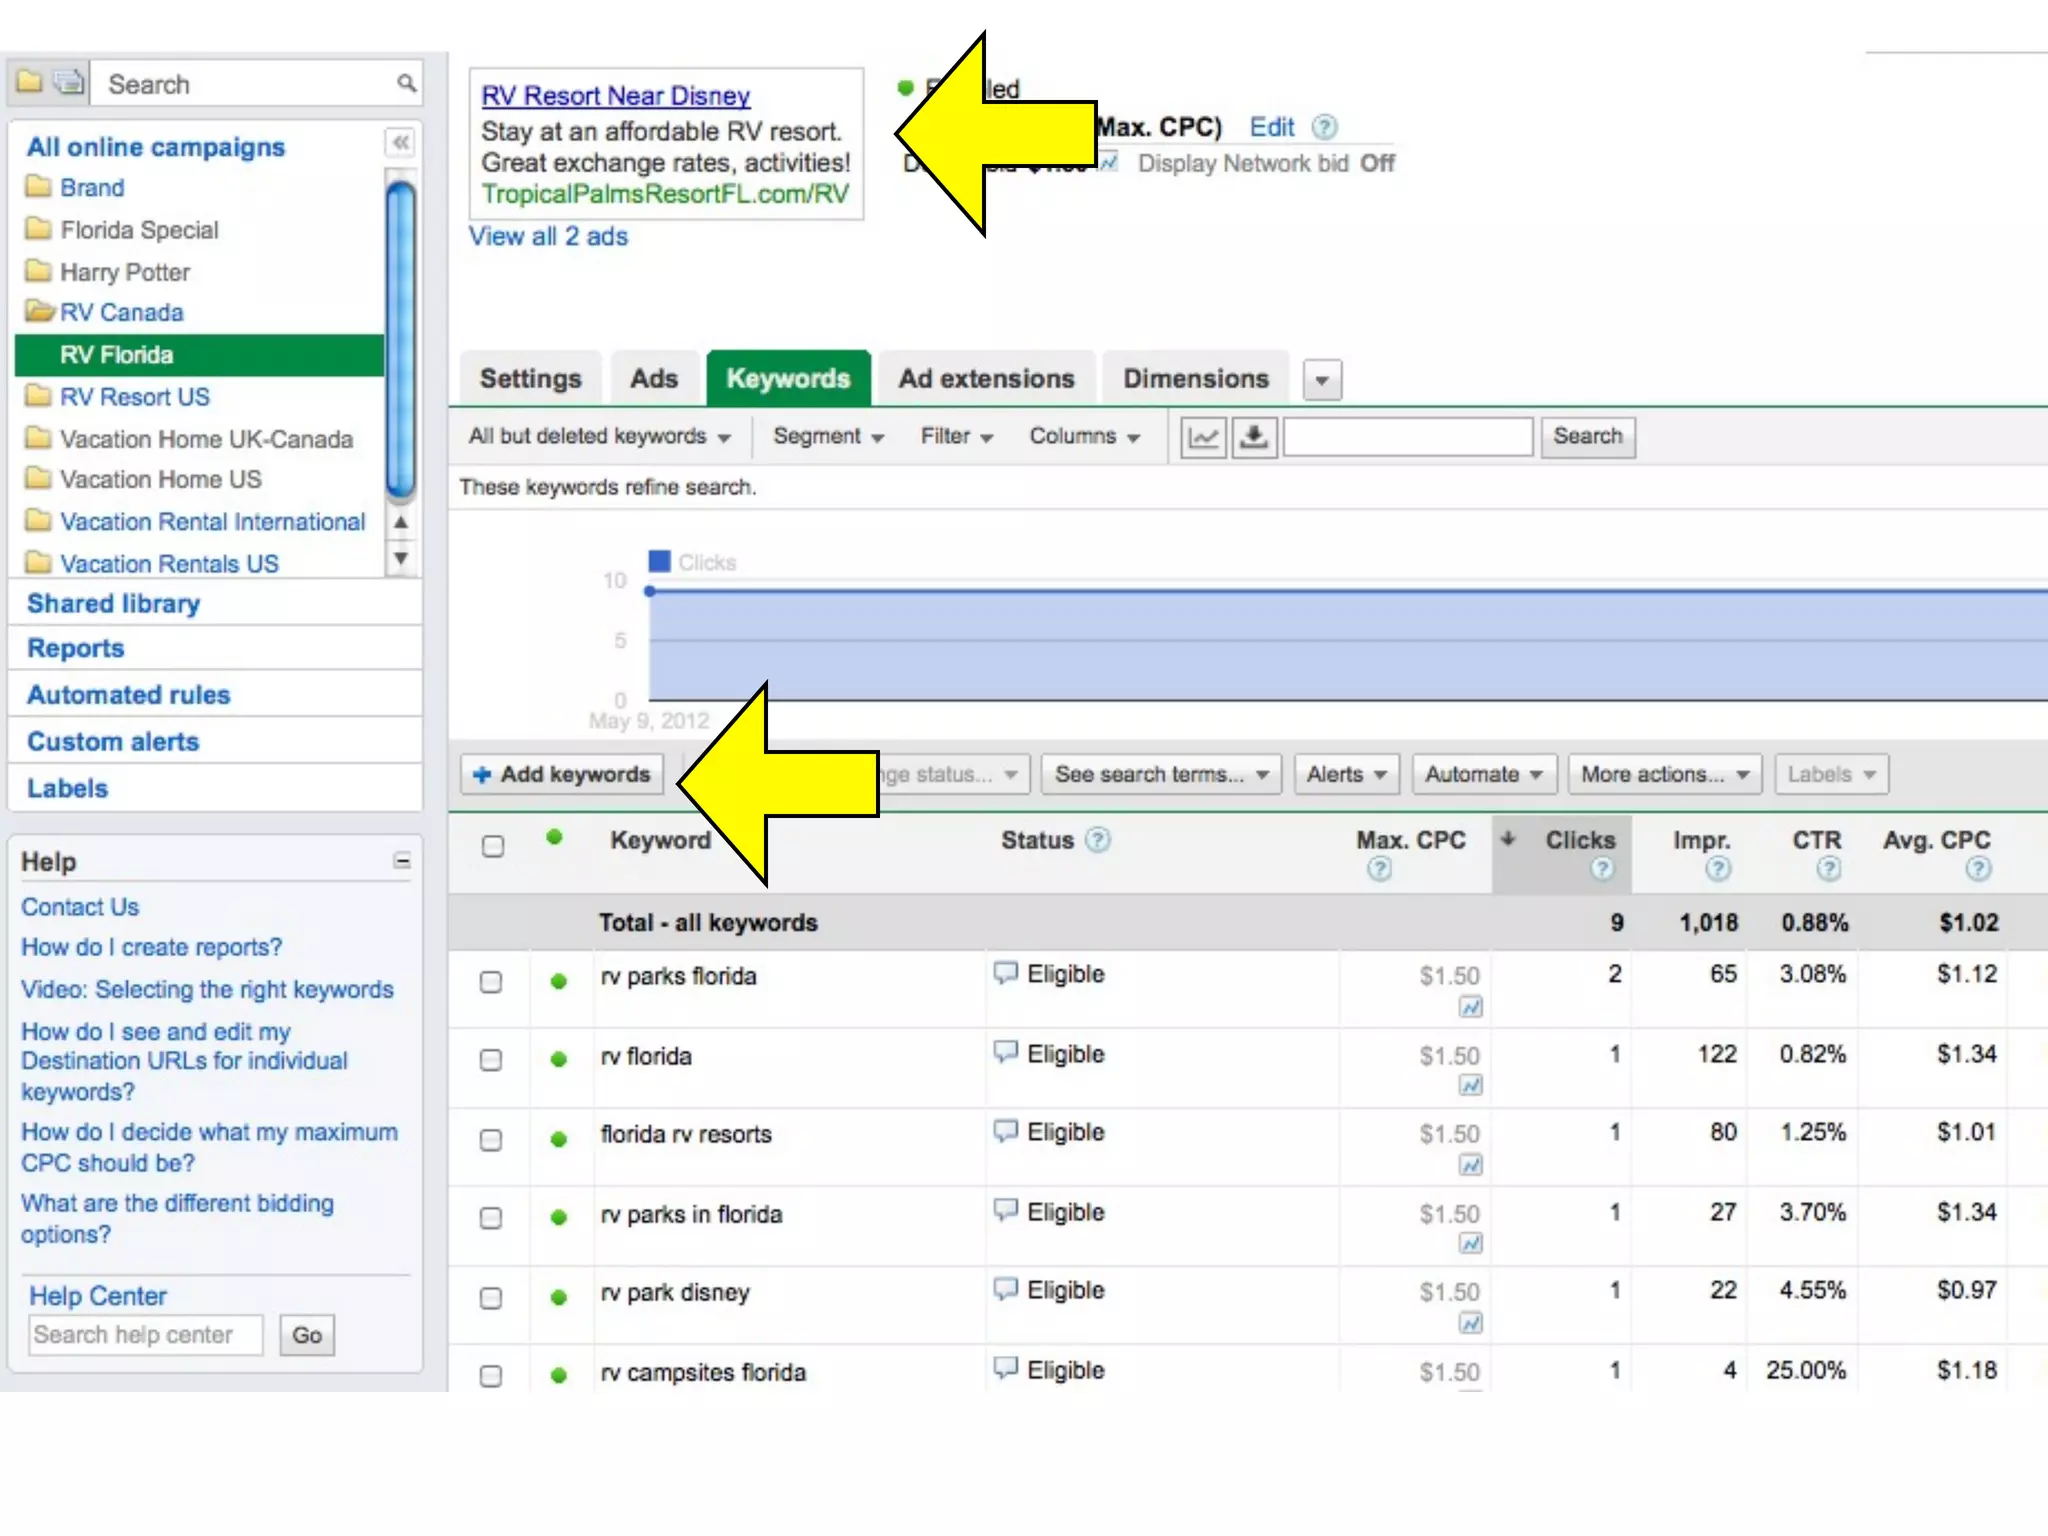The width and height of the screenshot is (2048, 1536).
Task: Click help icon beside Edit link
Action: pos(1324,127)
